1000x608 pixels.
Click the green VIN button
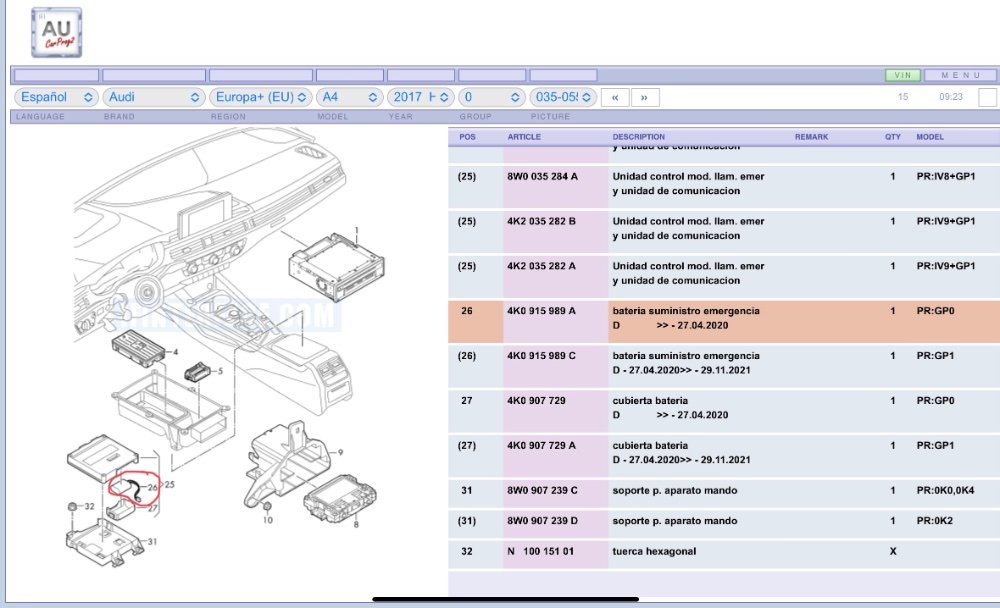902,75
